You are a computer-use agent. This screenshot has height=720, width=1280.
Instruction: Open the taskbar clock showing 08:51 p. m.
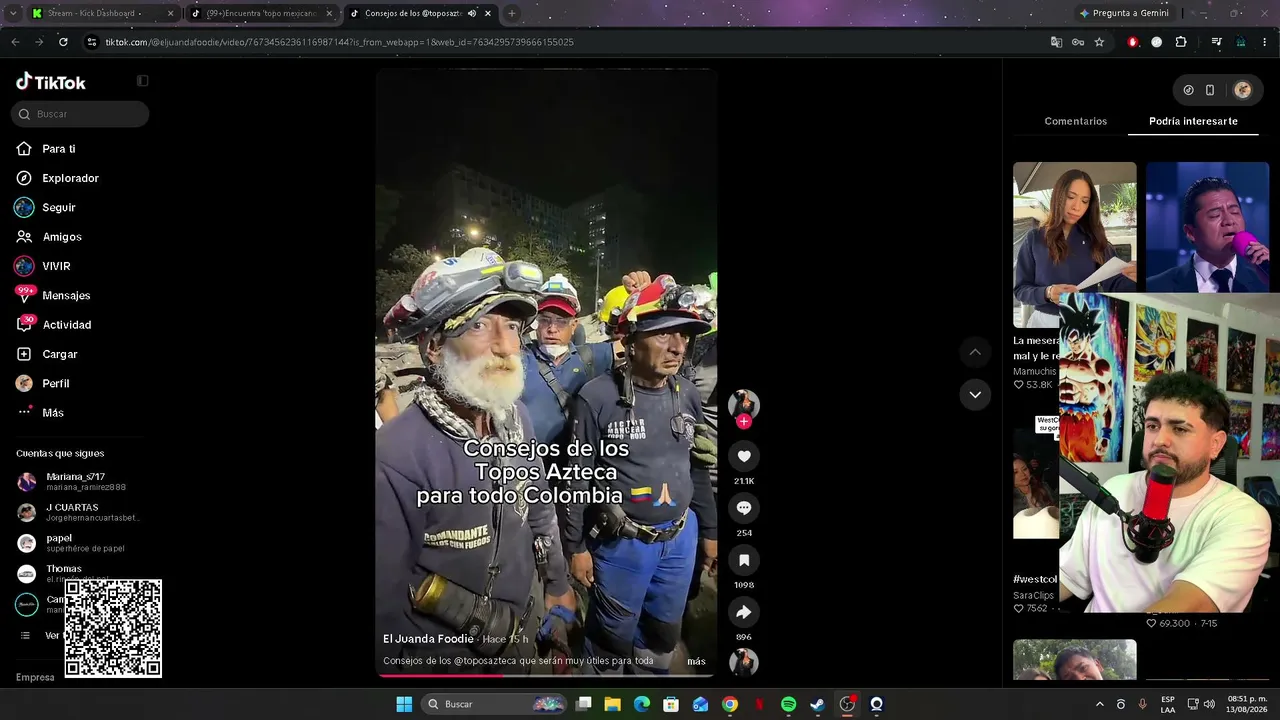click(1247, 704)
